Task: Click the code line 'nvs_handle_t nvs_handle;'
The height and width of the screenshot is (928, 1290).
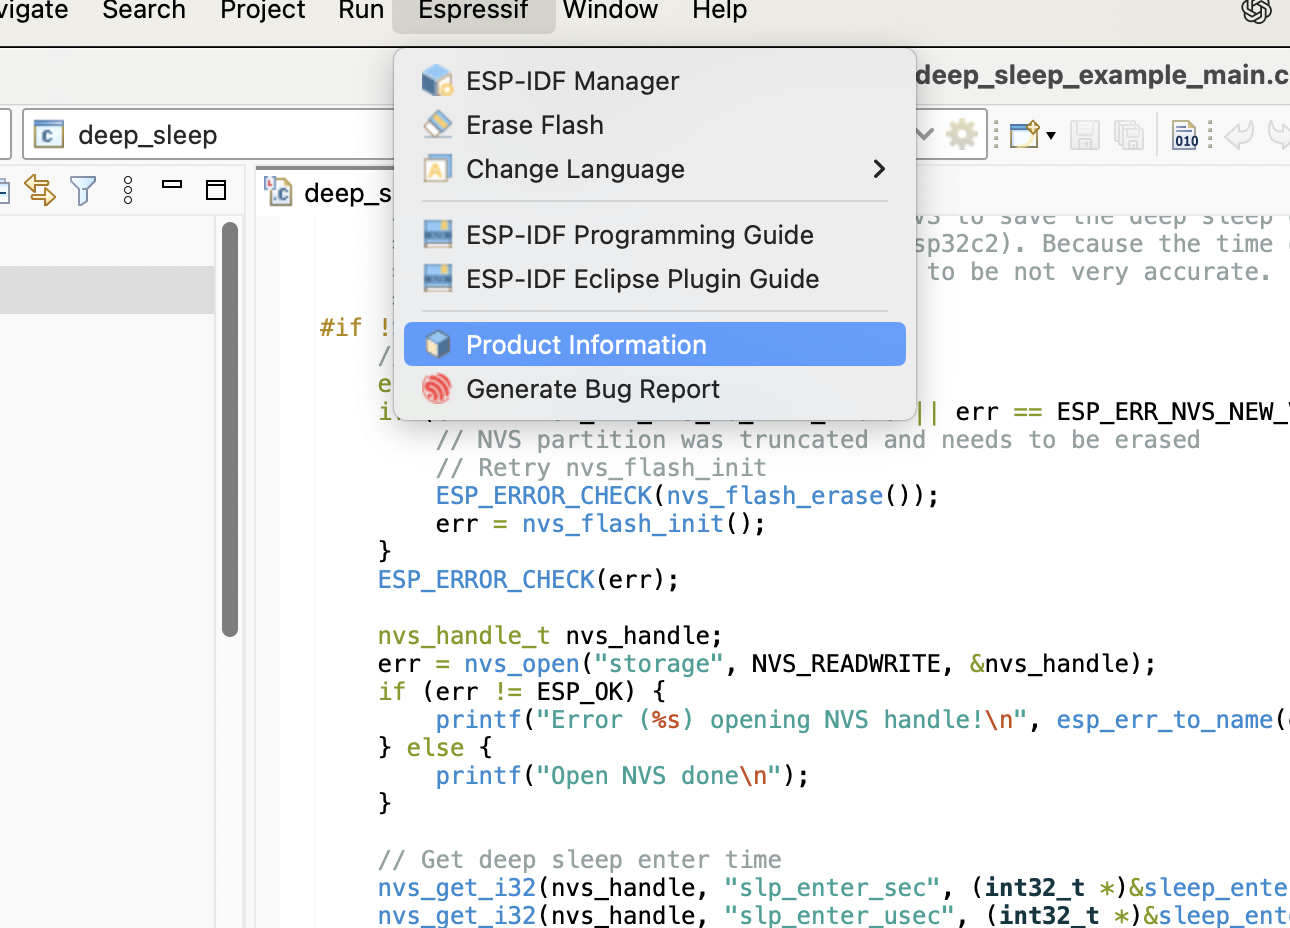Action: (550, 636)
